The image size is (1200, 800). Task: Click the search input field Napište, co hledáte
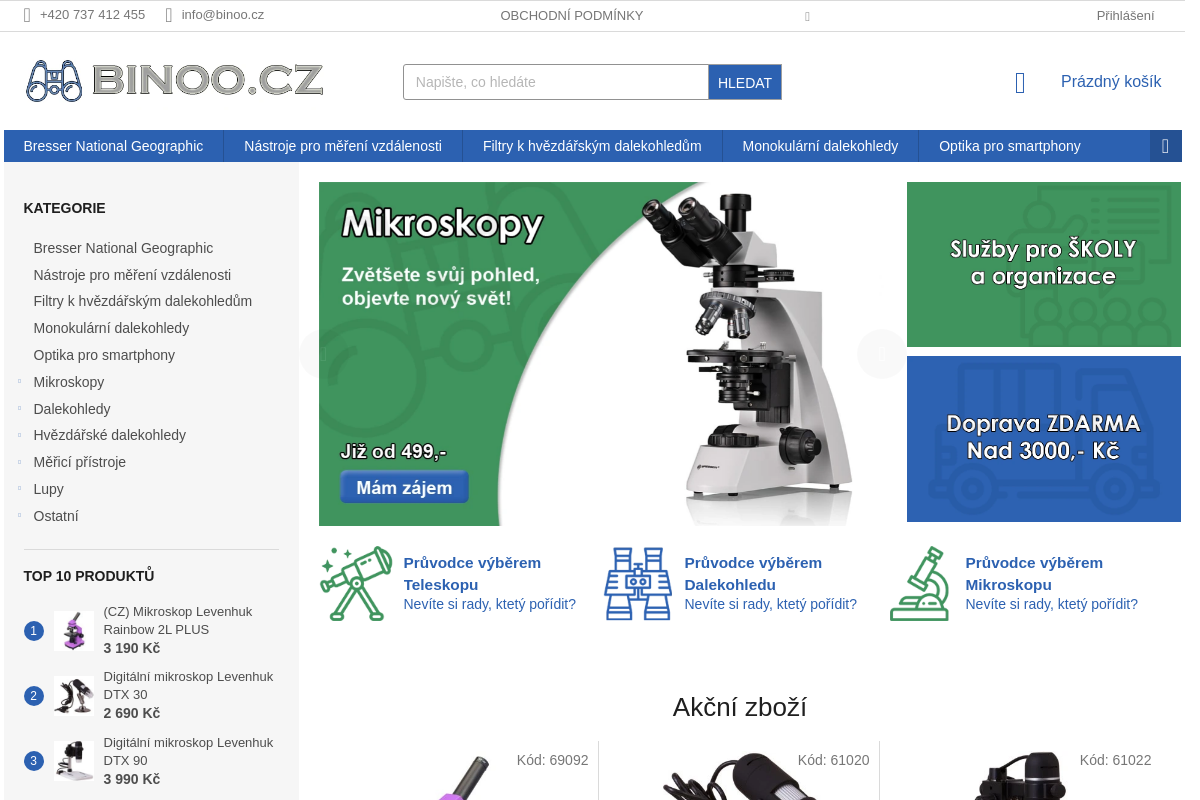555,81
